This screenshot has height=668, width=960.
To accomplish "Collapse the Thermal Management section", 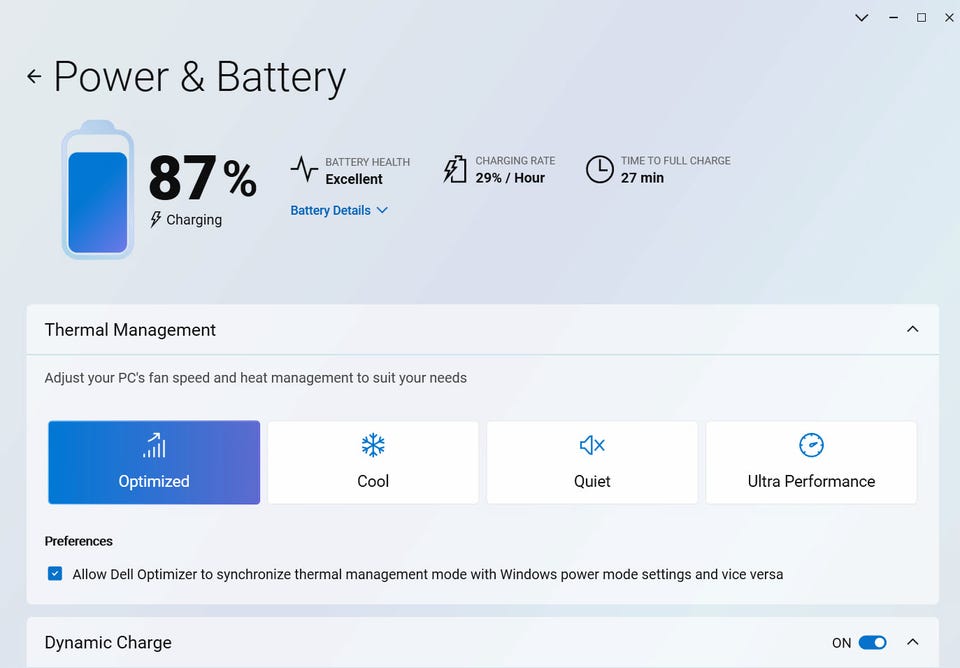I will (912, 329).
